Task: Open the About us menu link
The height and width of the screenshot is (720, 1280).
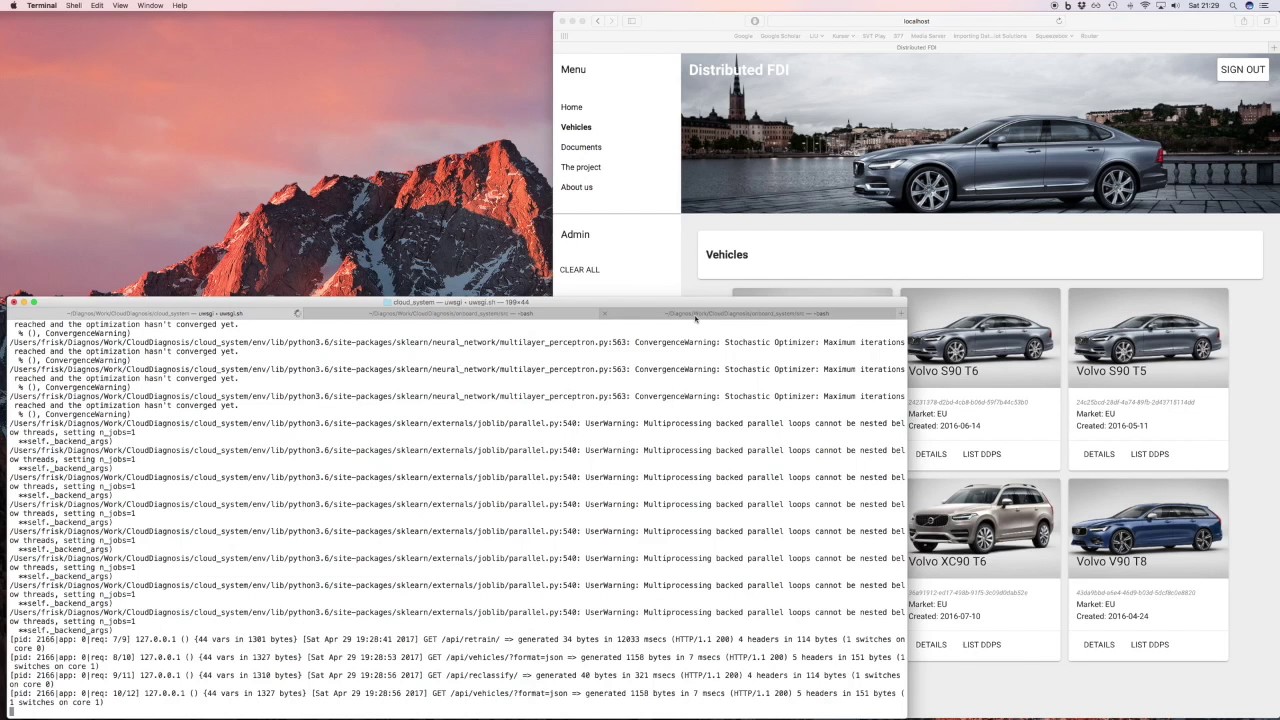Action: click(x=577, y=187)
